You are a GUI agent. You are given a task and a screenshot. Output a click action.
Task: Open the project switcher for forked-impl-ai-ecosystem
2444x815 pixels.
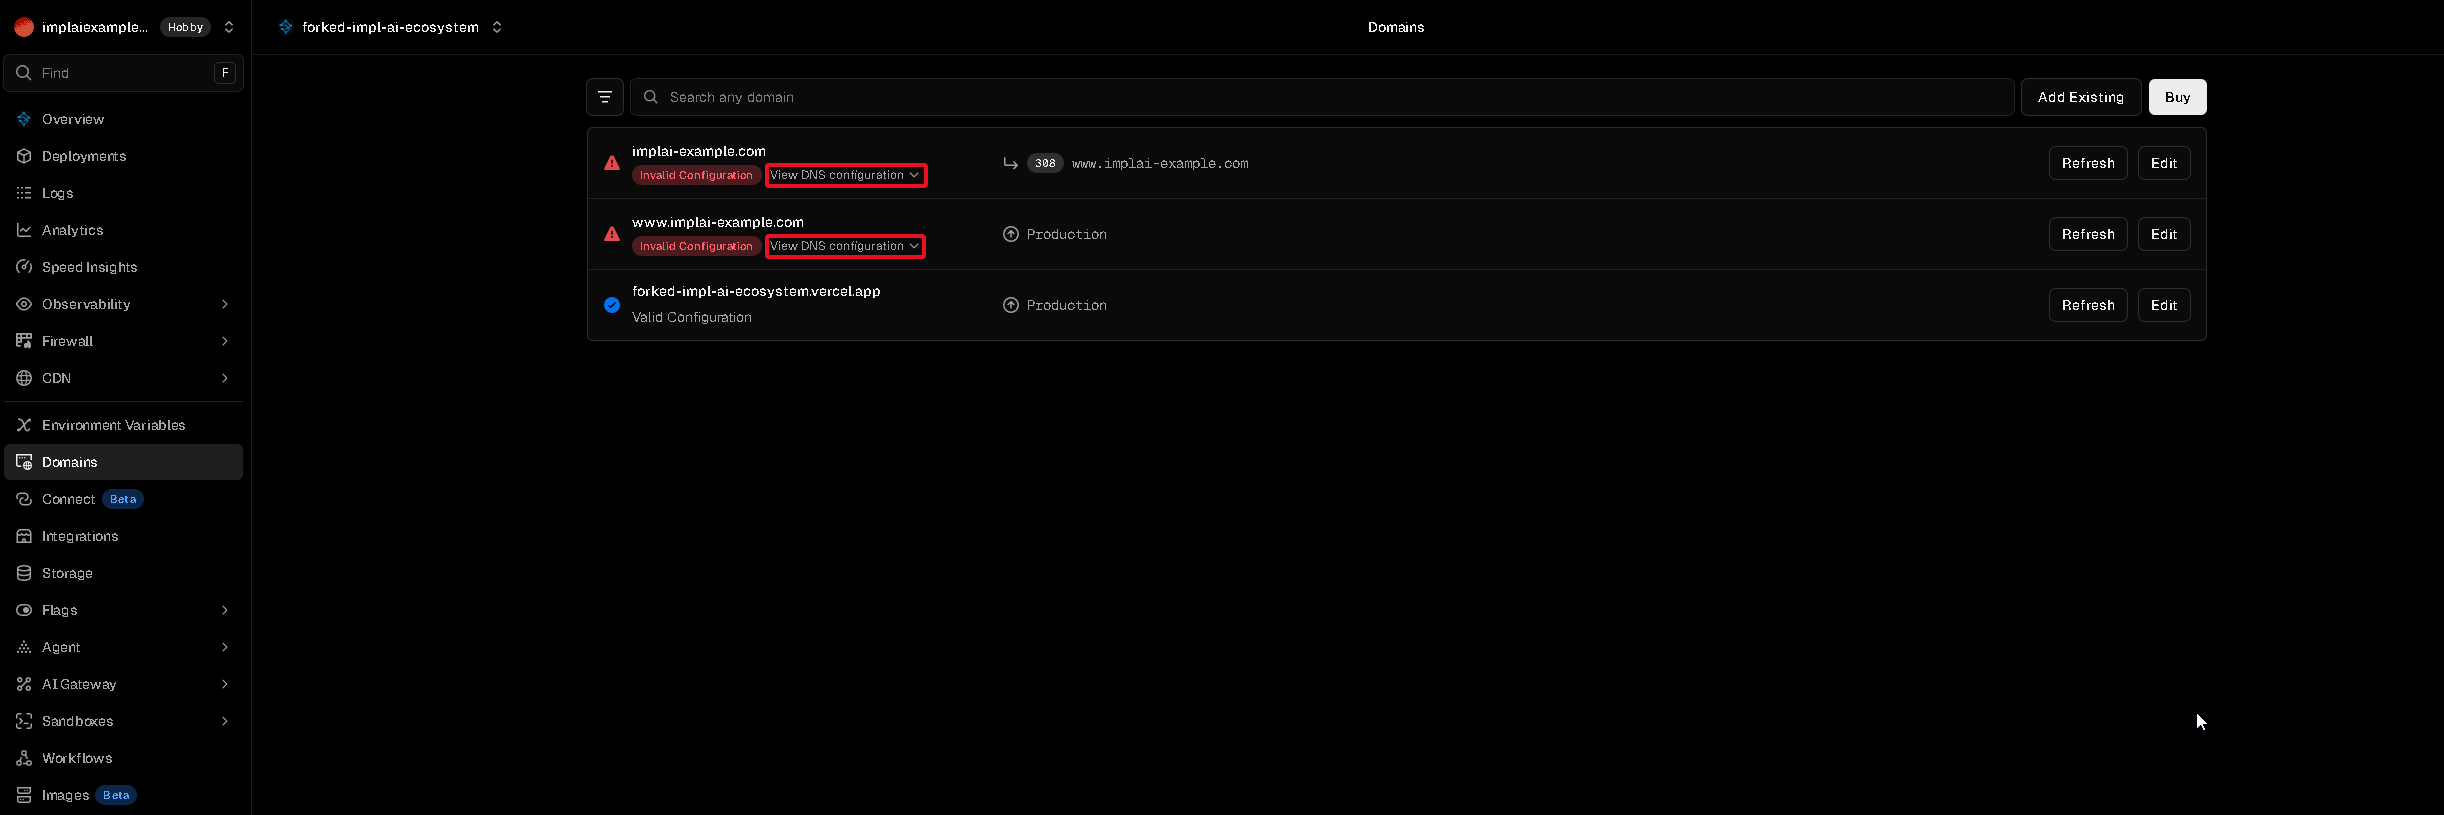(x=497, y=27)
